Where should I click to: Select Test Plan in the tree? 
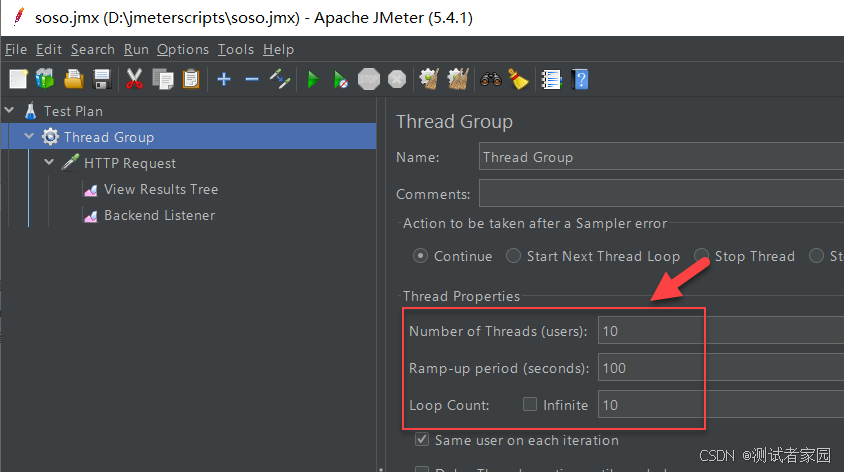(x=73, y=111)
